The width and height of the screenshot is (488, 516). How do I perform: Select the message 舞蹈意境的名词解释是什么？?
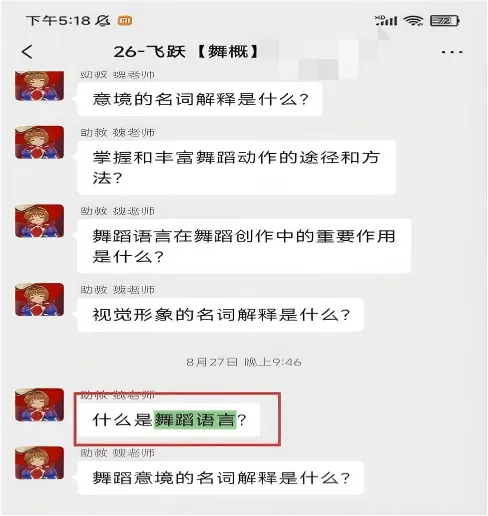(220, 478)
